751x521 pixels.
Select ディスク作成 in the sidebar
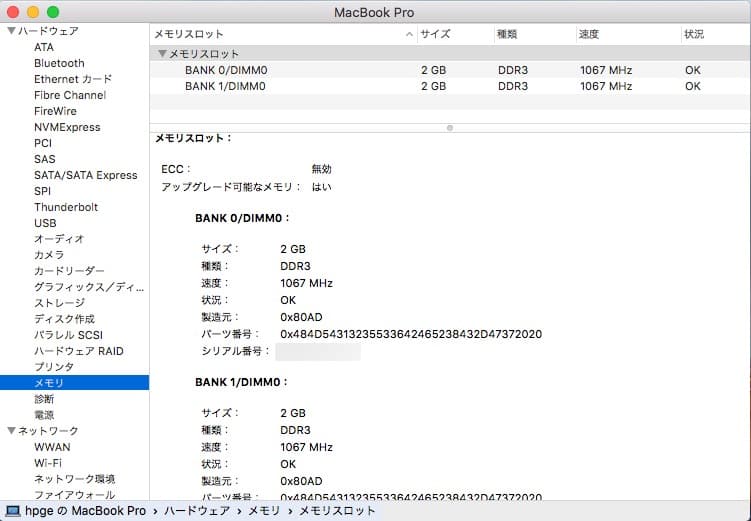click(64, 319)
